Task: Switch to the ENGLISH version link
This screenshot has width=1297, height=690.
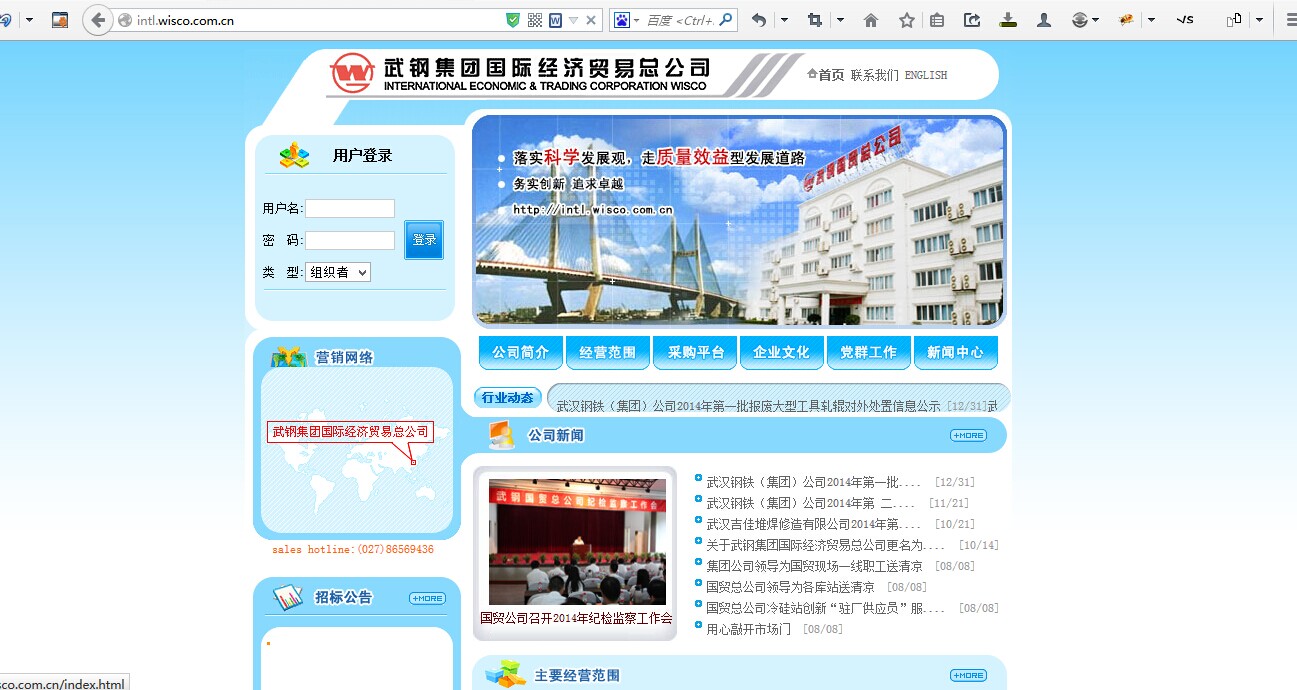Action: (x=926, y=75)
